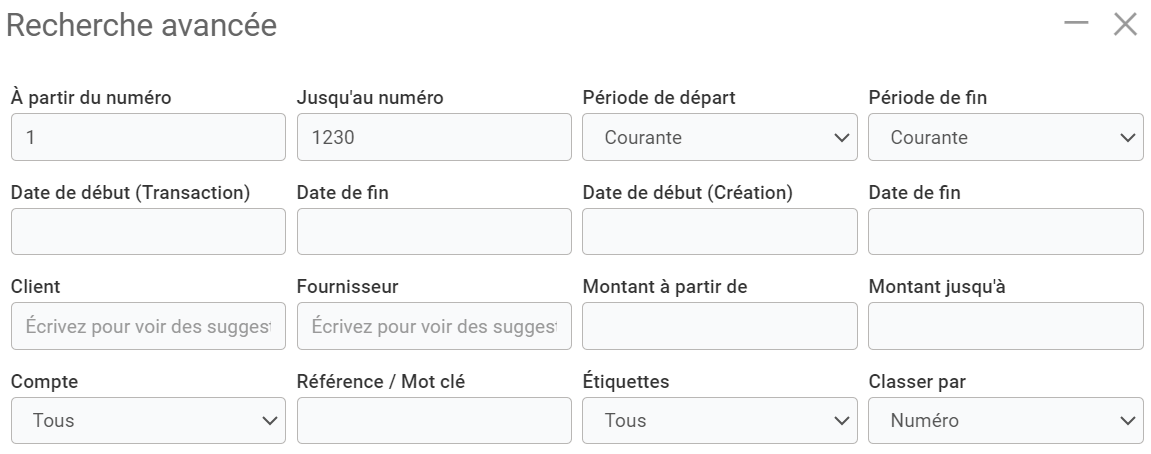Image resolution: width=1151 pixels, height=454 pixels.
Task: Expand the Période de fin dropdown
Action: coord(1005,137)
